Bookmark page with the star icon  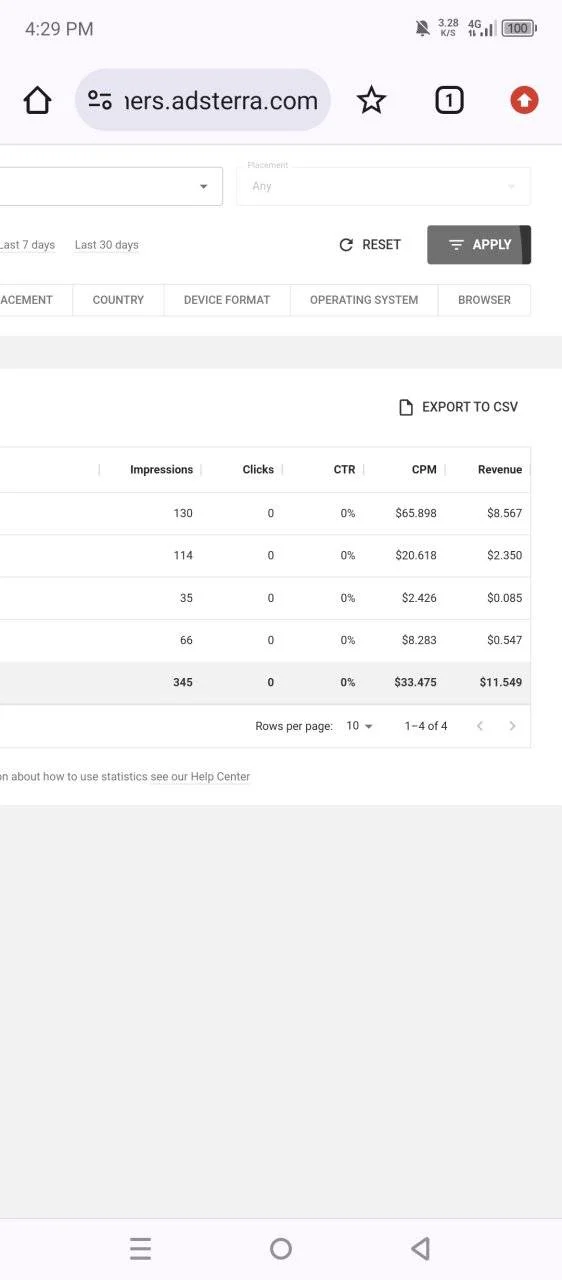(371, 100)
